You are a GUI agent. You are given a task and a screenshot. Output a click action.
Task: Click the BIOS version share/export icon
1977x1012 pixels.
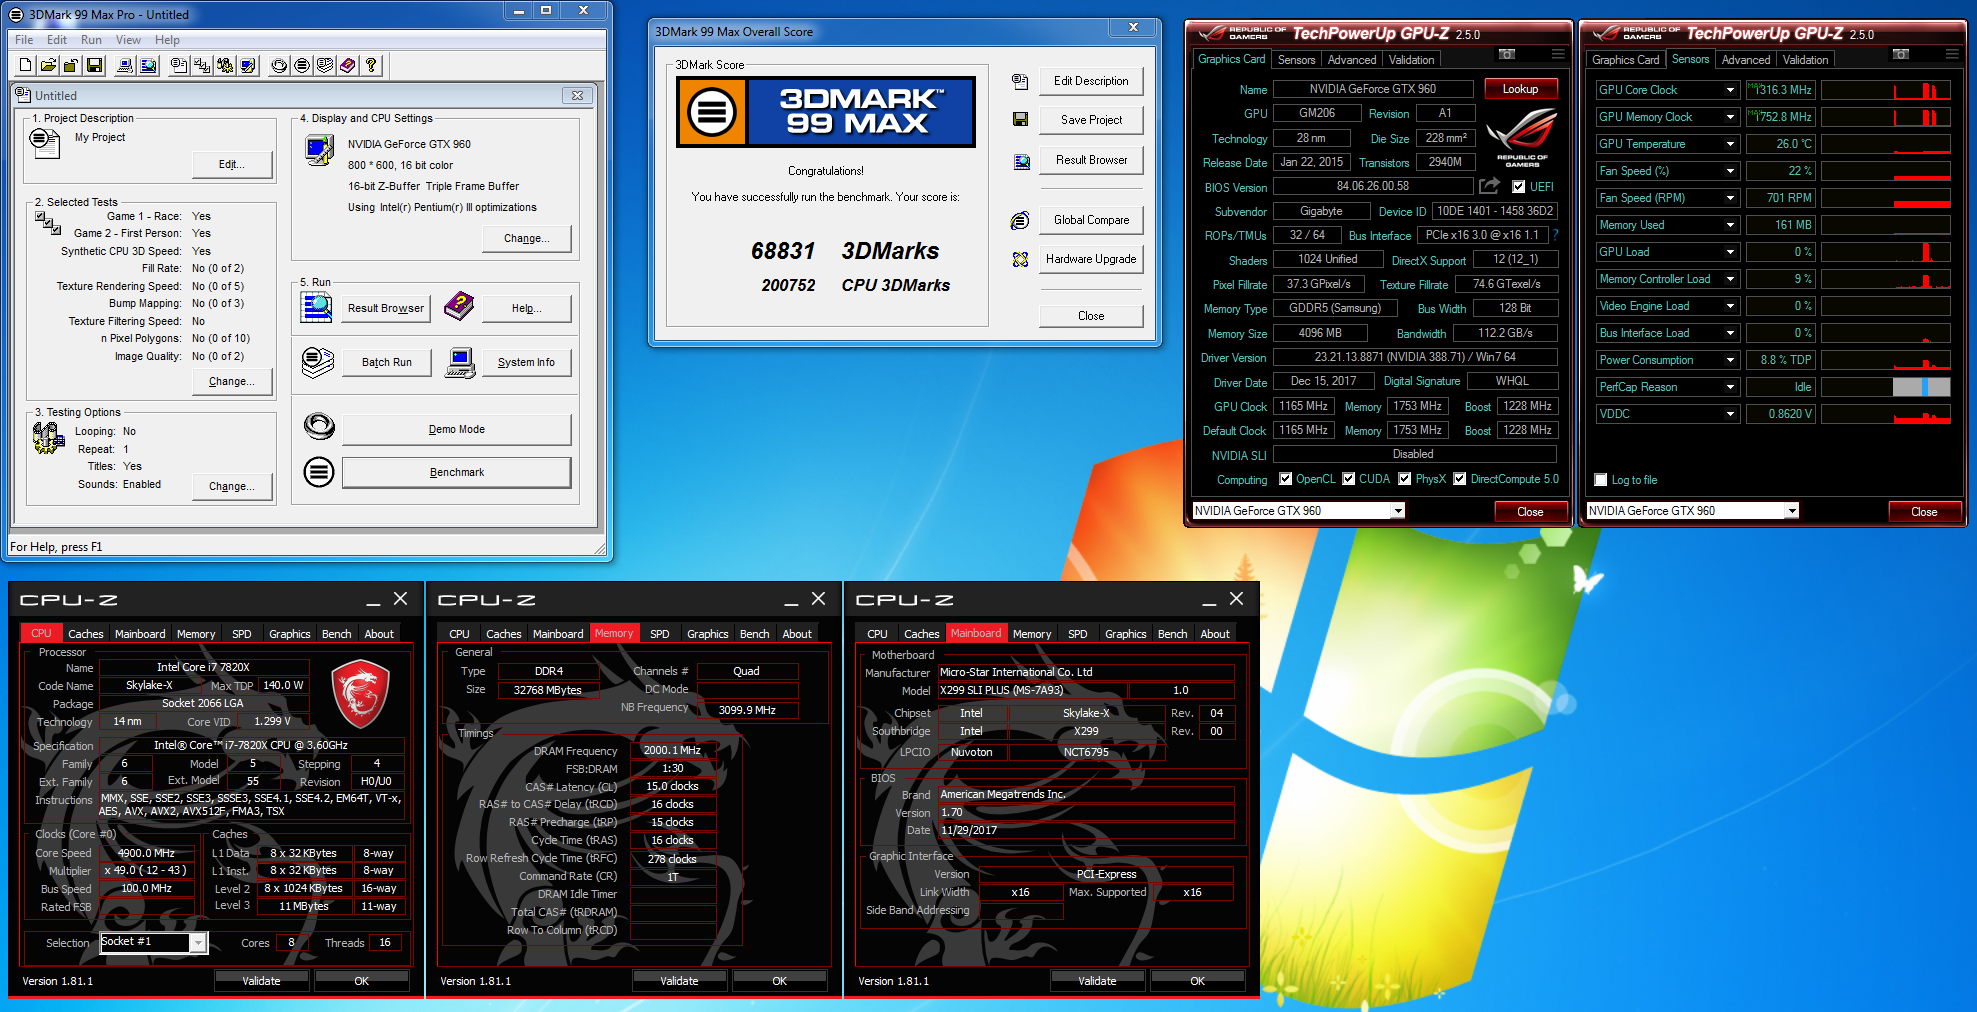pos(1490,186)
